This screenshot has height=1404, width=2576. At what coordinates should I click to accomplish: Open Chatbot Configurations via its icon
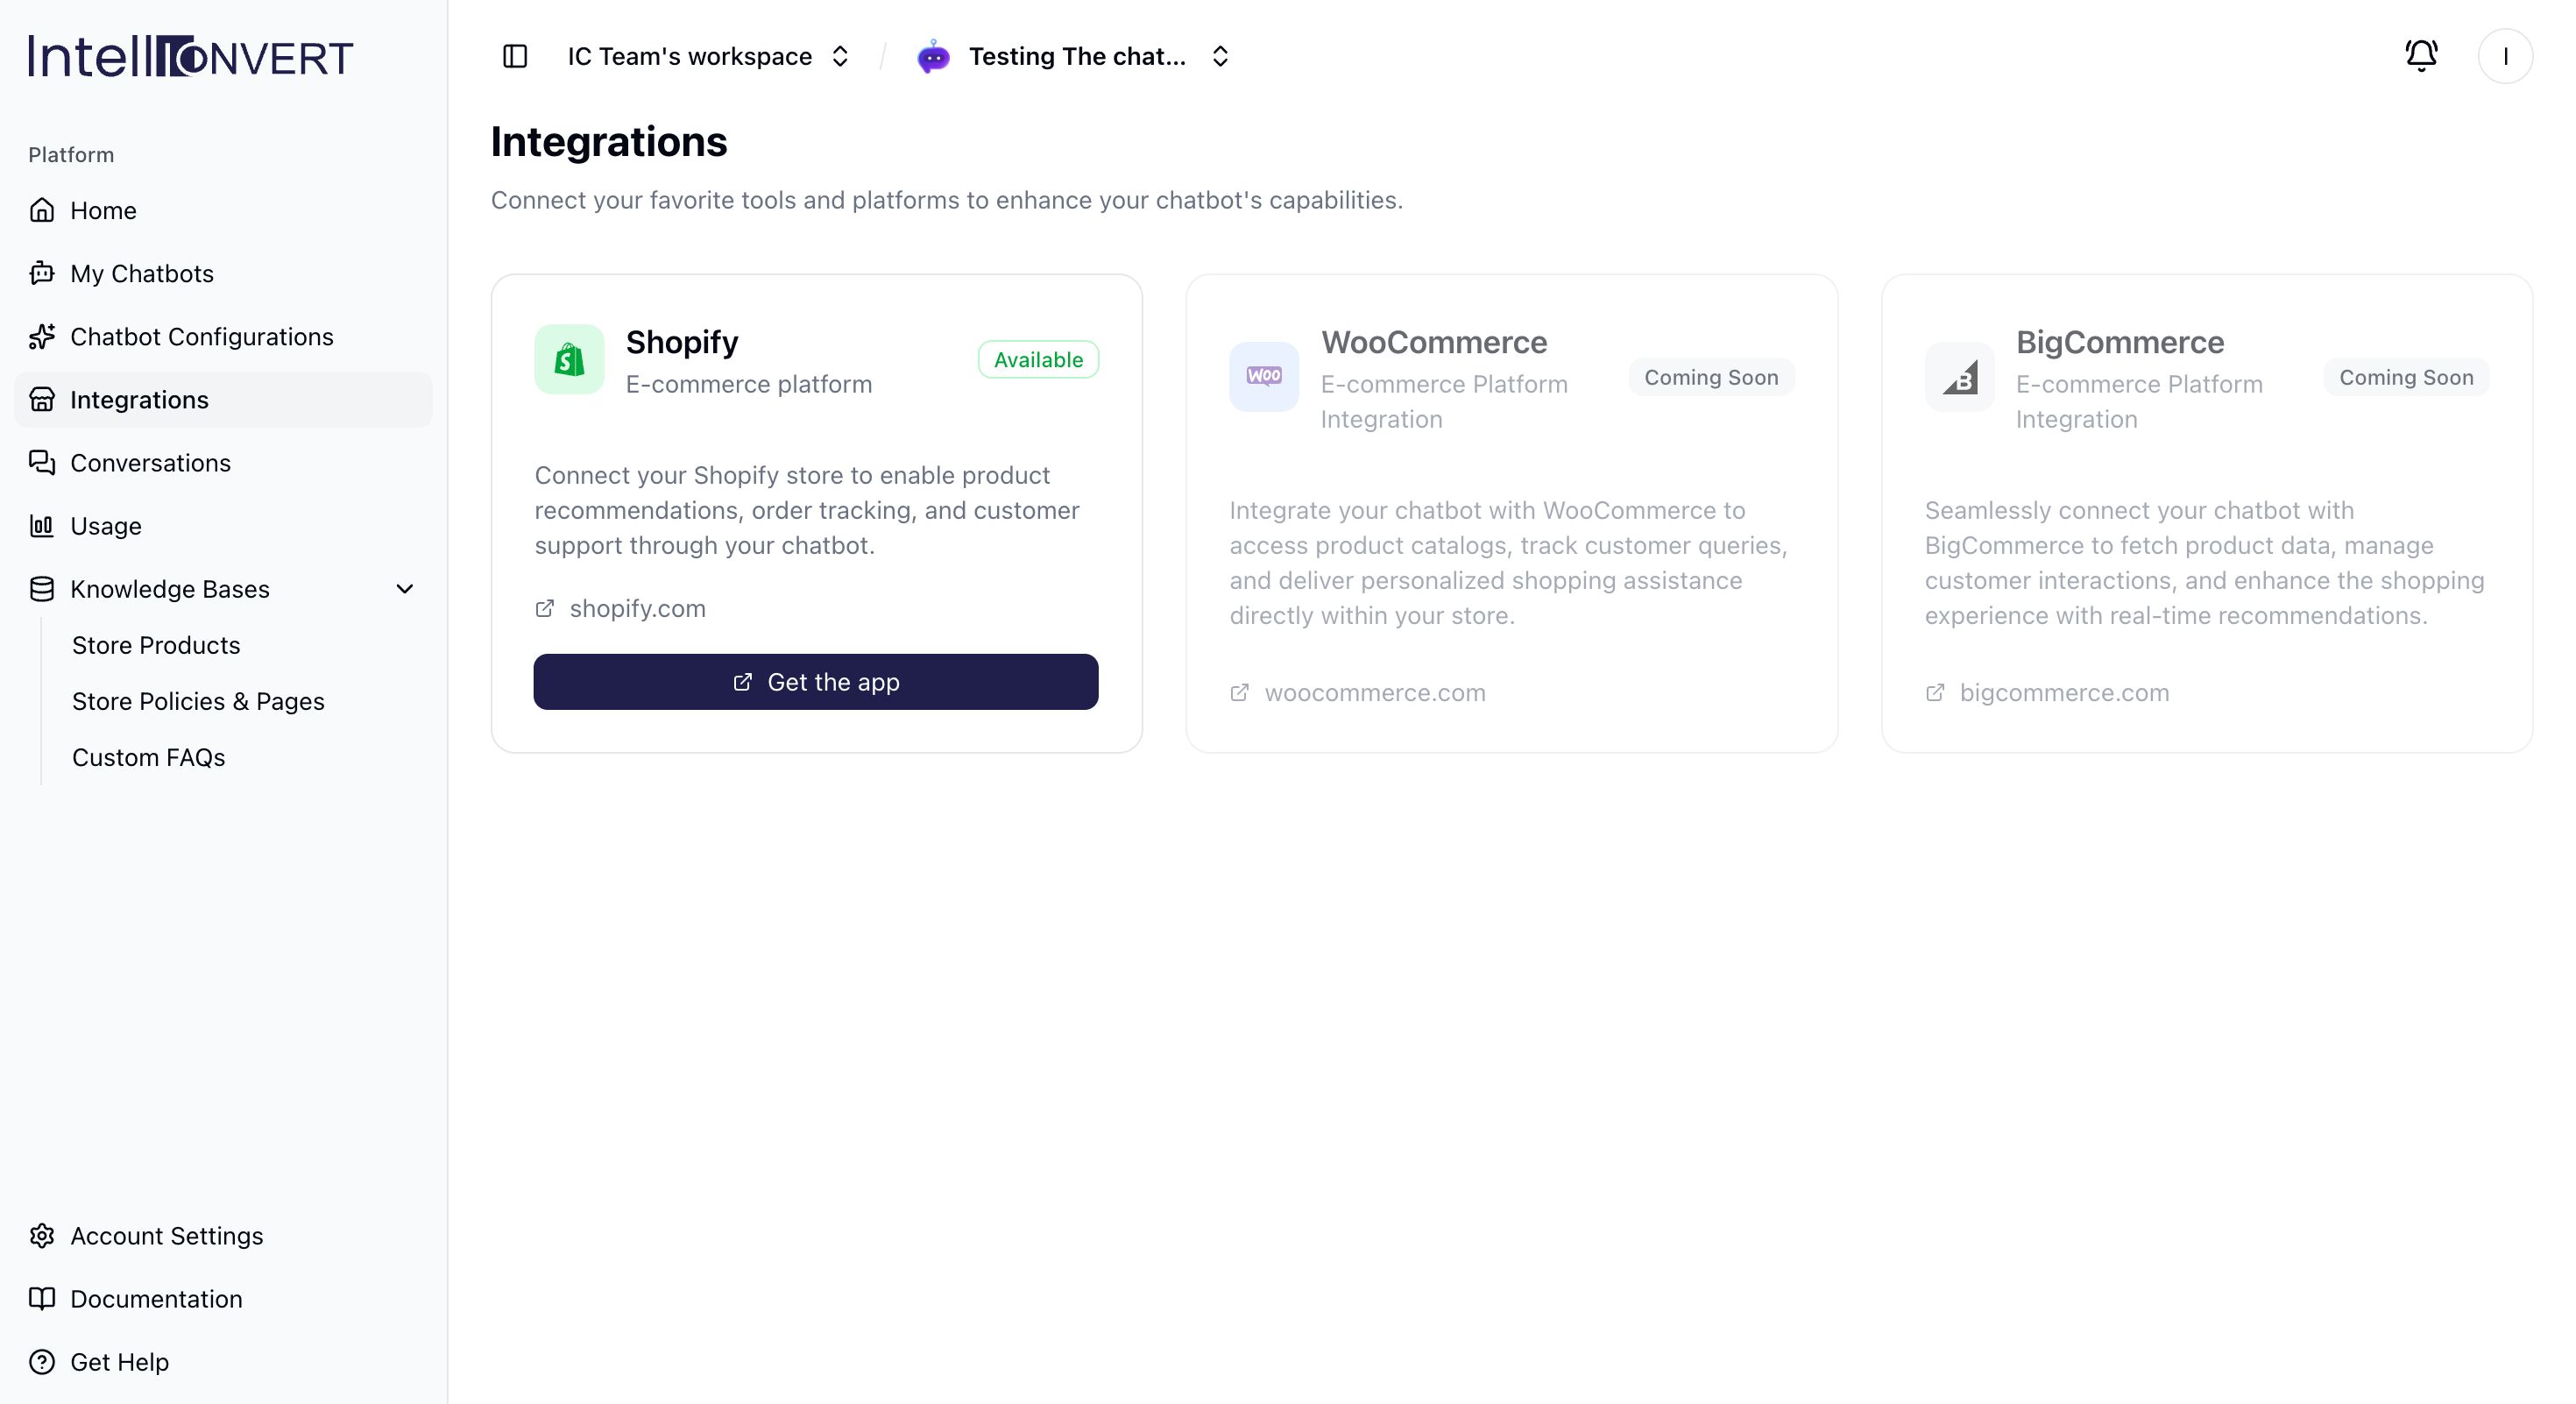pos(42,337)
